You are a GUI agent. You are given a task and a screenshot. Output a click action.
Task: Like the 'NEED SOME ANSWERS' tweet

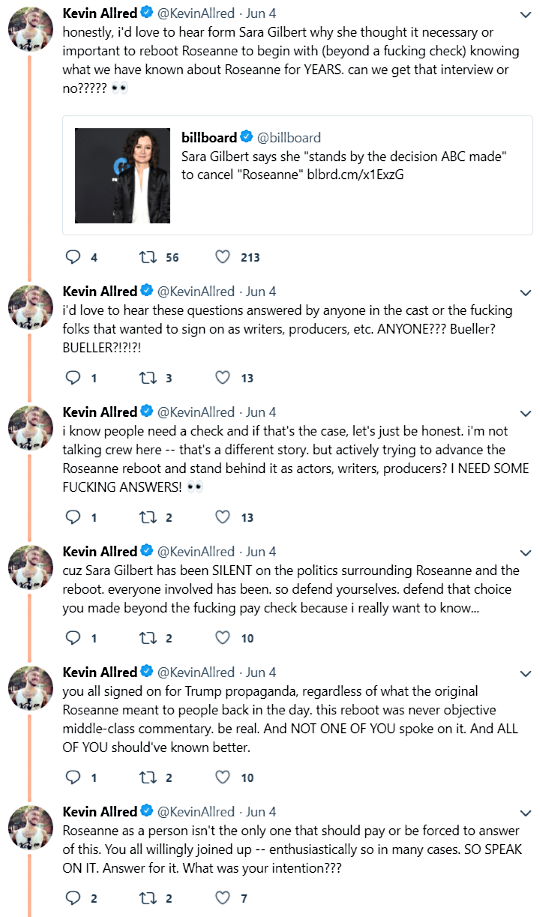tap(222, 517)
